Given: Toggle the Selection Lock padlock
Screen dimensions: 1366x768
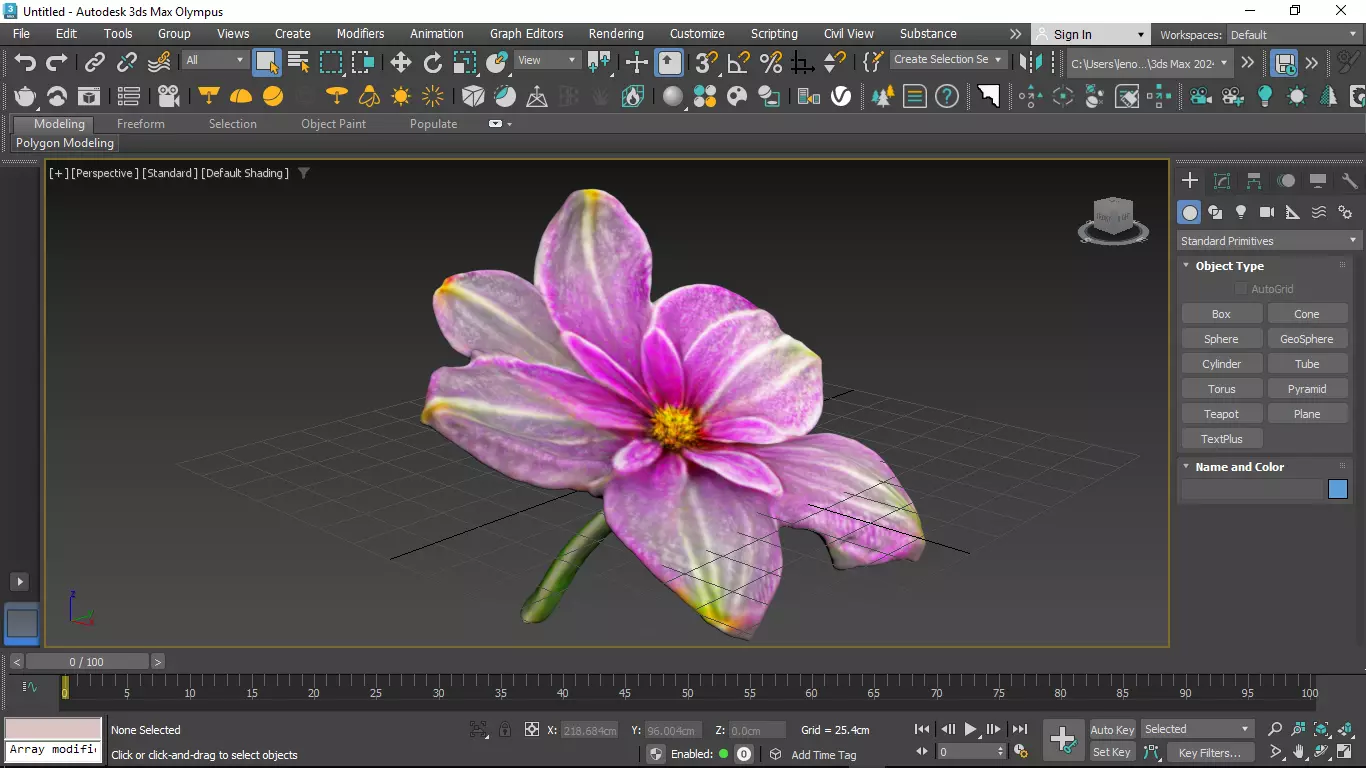Looking at the screenshot, I should [x=505, y=730].
